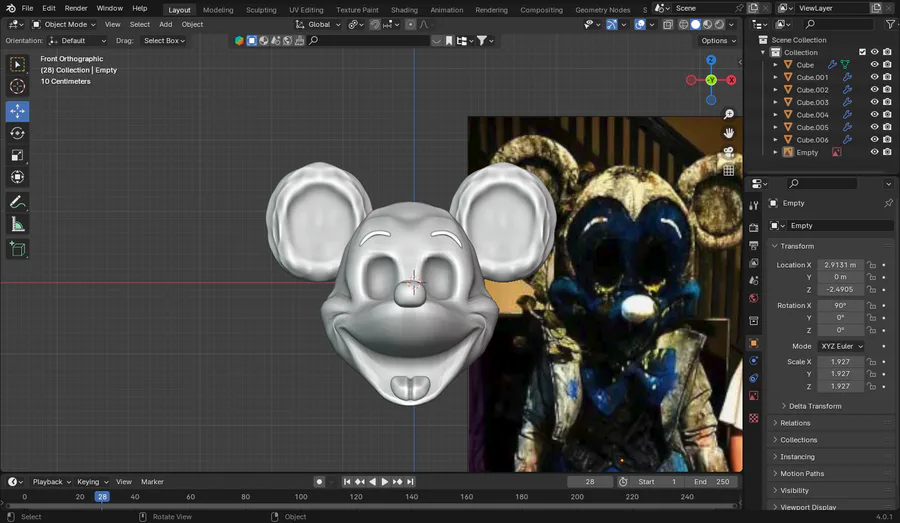This screenshot has width=900, height=523.
Task: Open the Output properties tab
Action: point(754,245)
